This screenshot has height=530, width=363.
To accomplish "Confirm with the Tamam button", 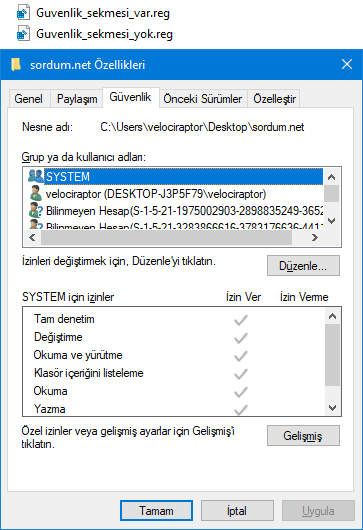I will coord(156,510).
